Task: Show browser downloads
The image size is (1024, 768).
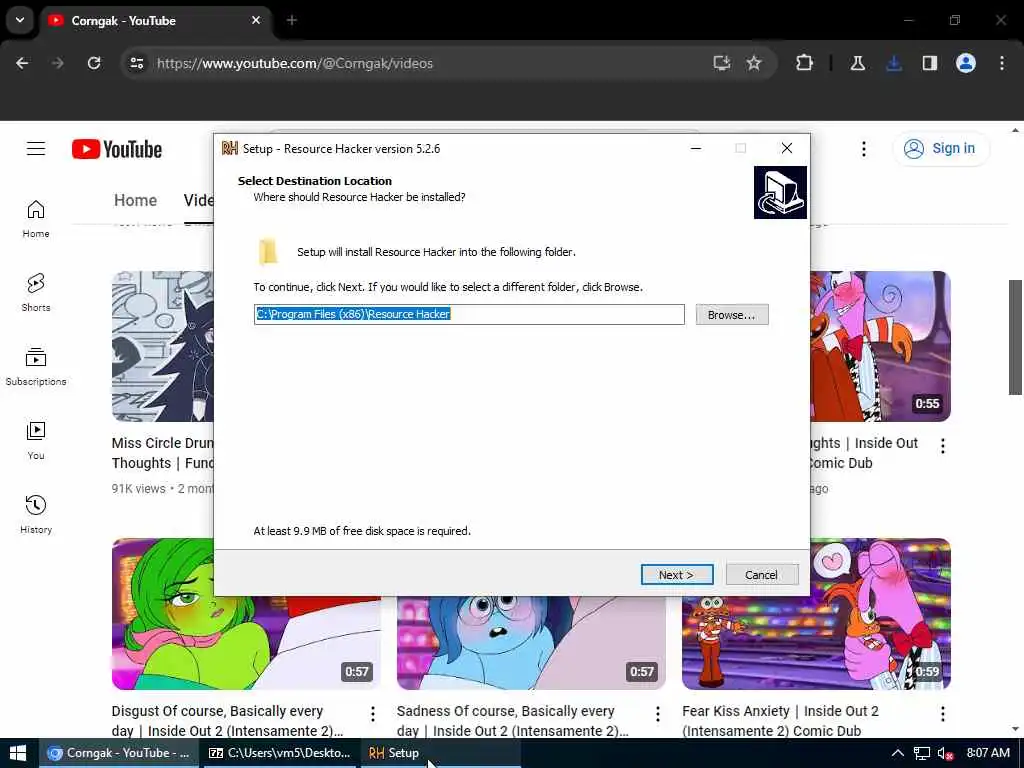Action: 894,63
